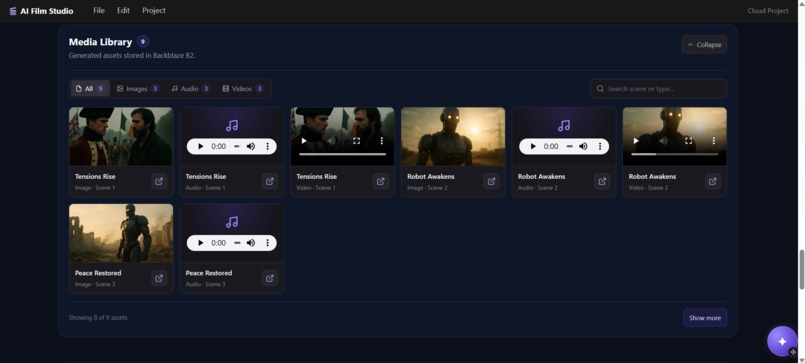This screenshot has height=363, width=806.
Task: Open more options on Tensions Rise video
Action: click(x=381, y=140)
